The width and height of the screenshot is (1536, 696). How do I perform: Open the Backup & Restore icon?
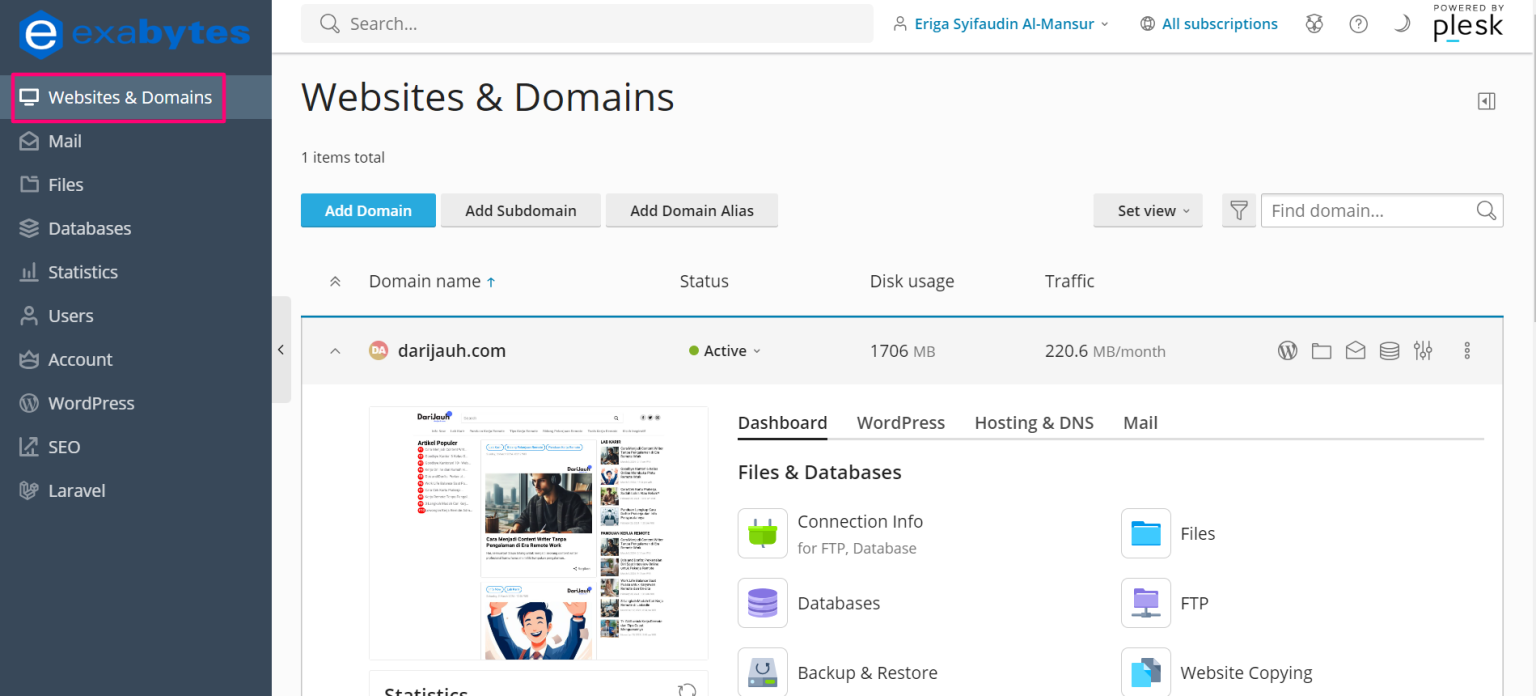[x=762, y=672]
